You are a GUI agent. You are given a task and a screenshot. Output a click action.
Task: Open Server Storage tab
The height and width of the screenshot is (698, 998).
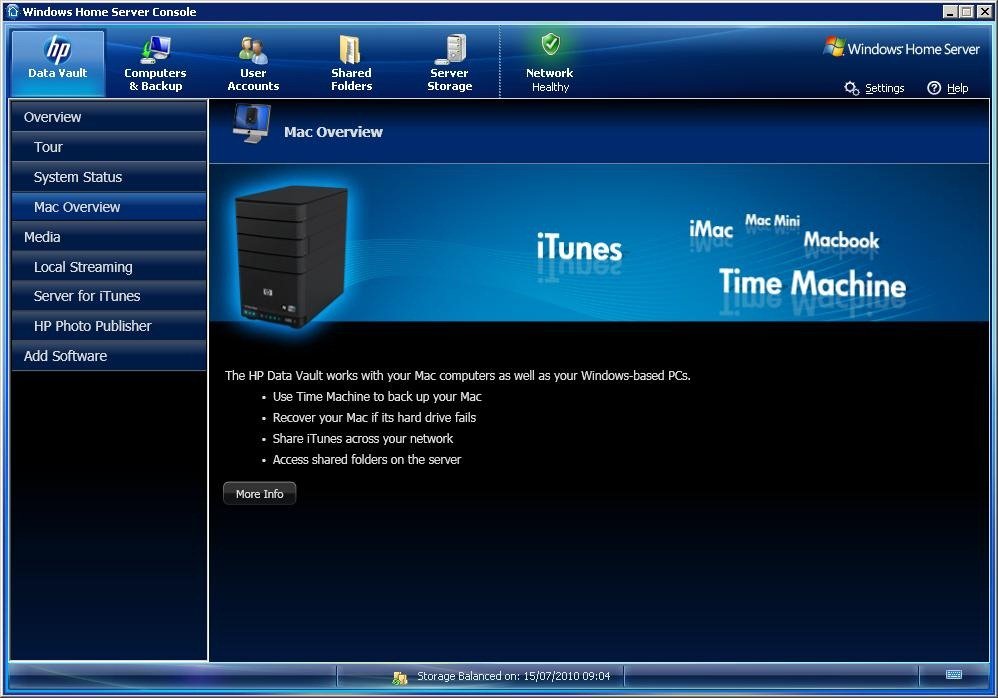(449, 63)
